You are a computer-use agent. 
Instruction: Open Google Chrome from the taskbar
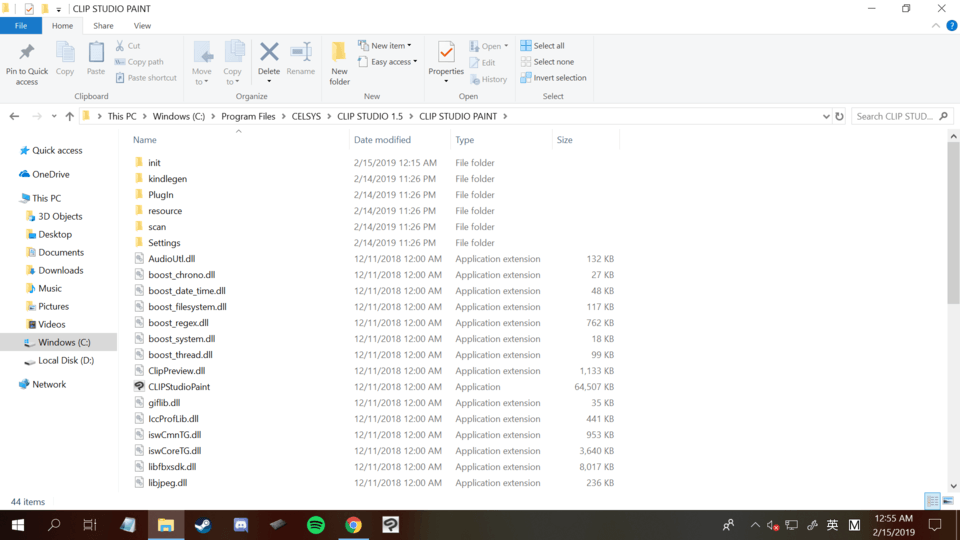coord(353,525)
